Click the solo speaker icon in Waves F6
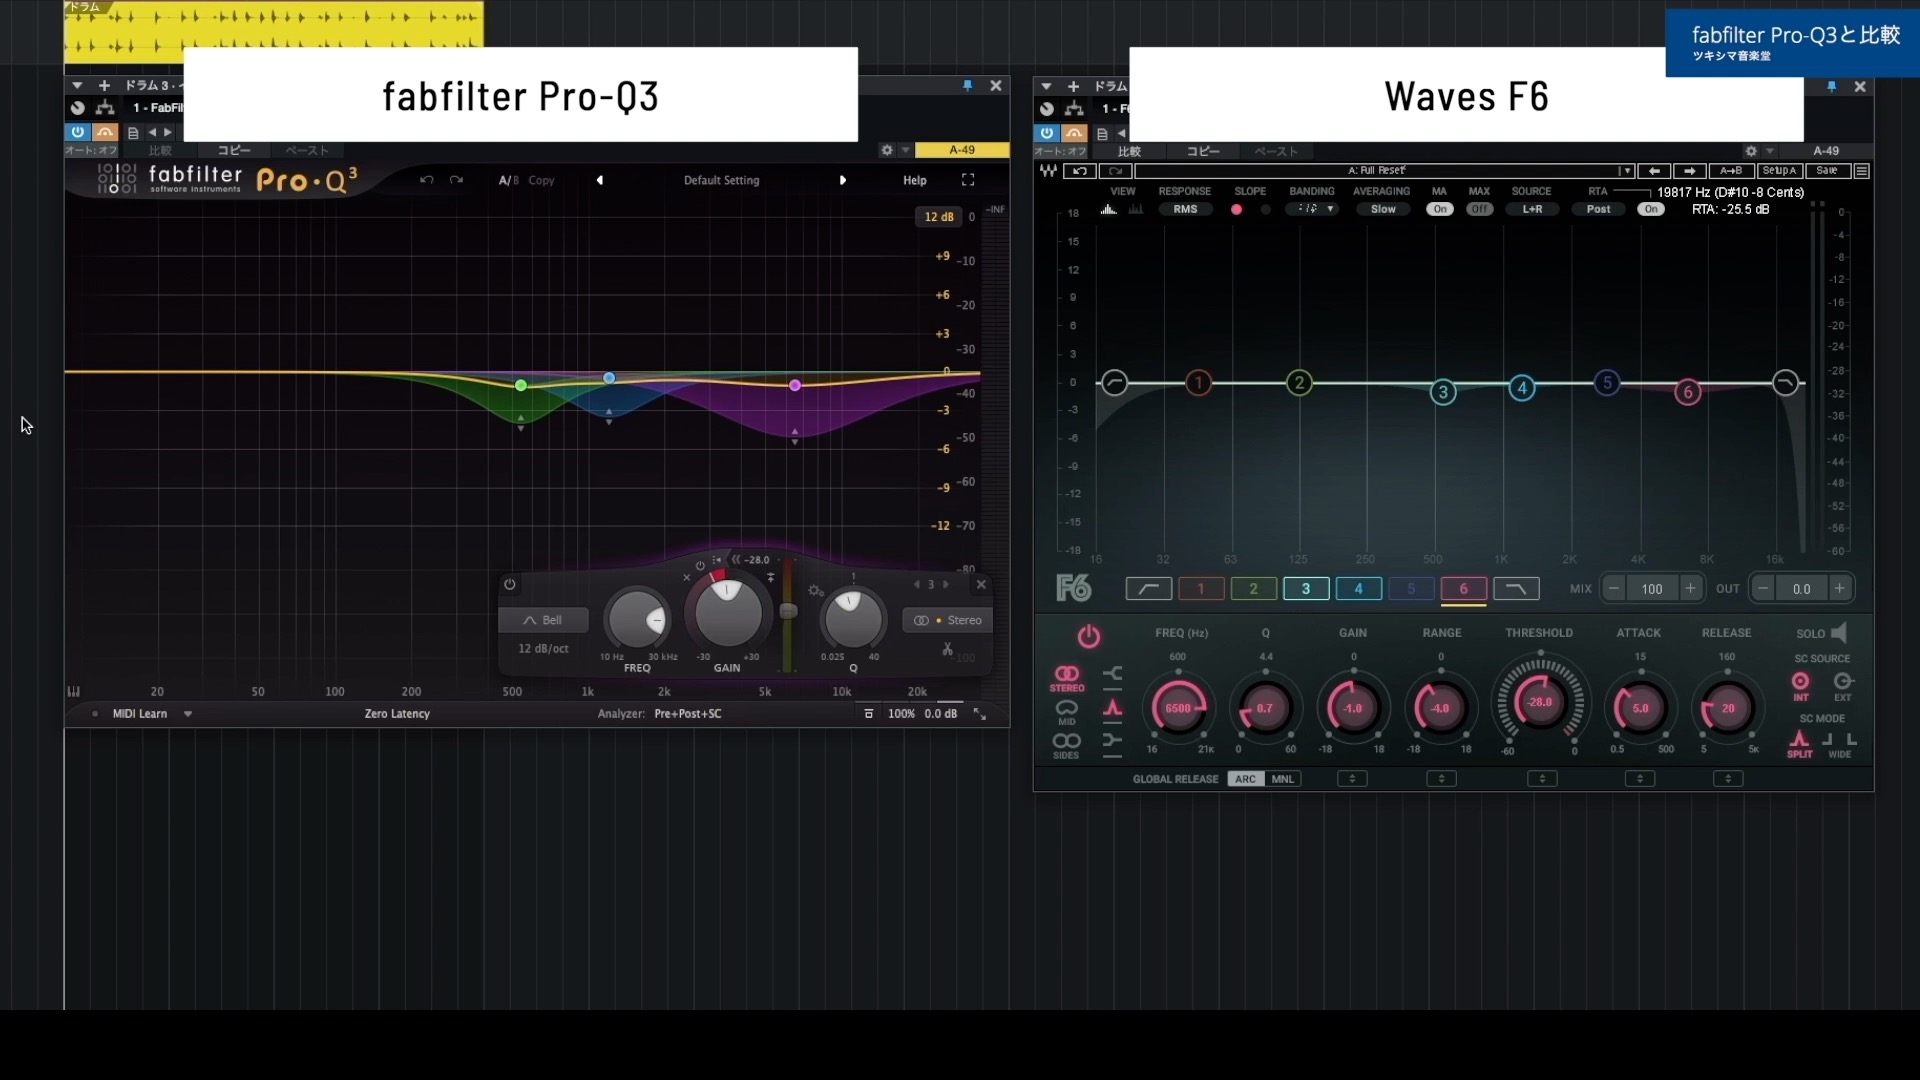This screenshot has height=1080, width=1920. 1840,632
